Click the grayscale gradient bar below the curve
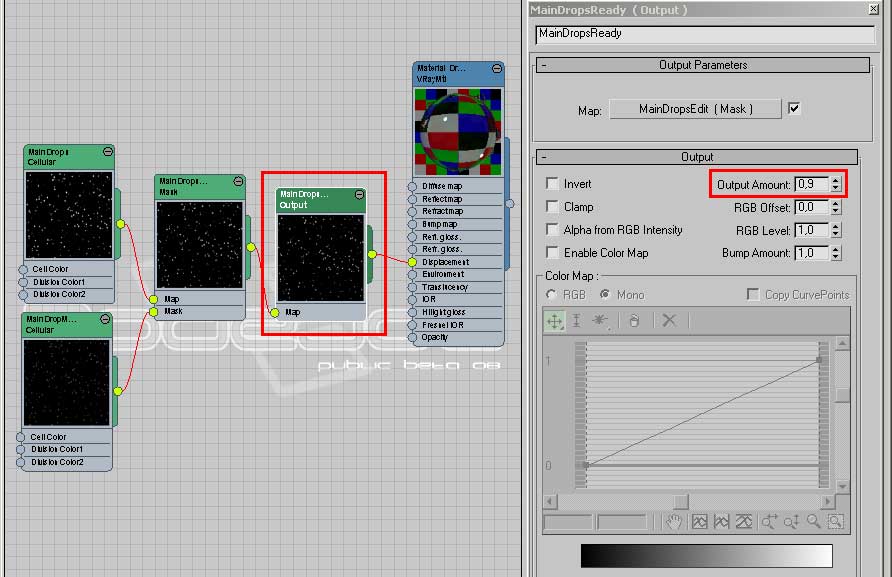Screen dimensions: 892x577 pos(706,556)
